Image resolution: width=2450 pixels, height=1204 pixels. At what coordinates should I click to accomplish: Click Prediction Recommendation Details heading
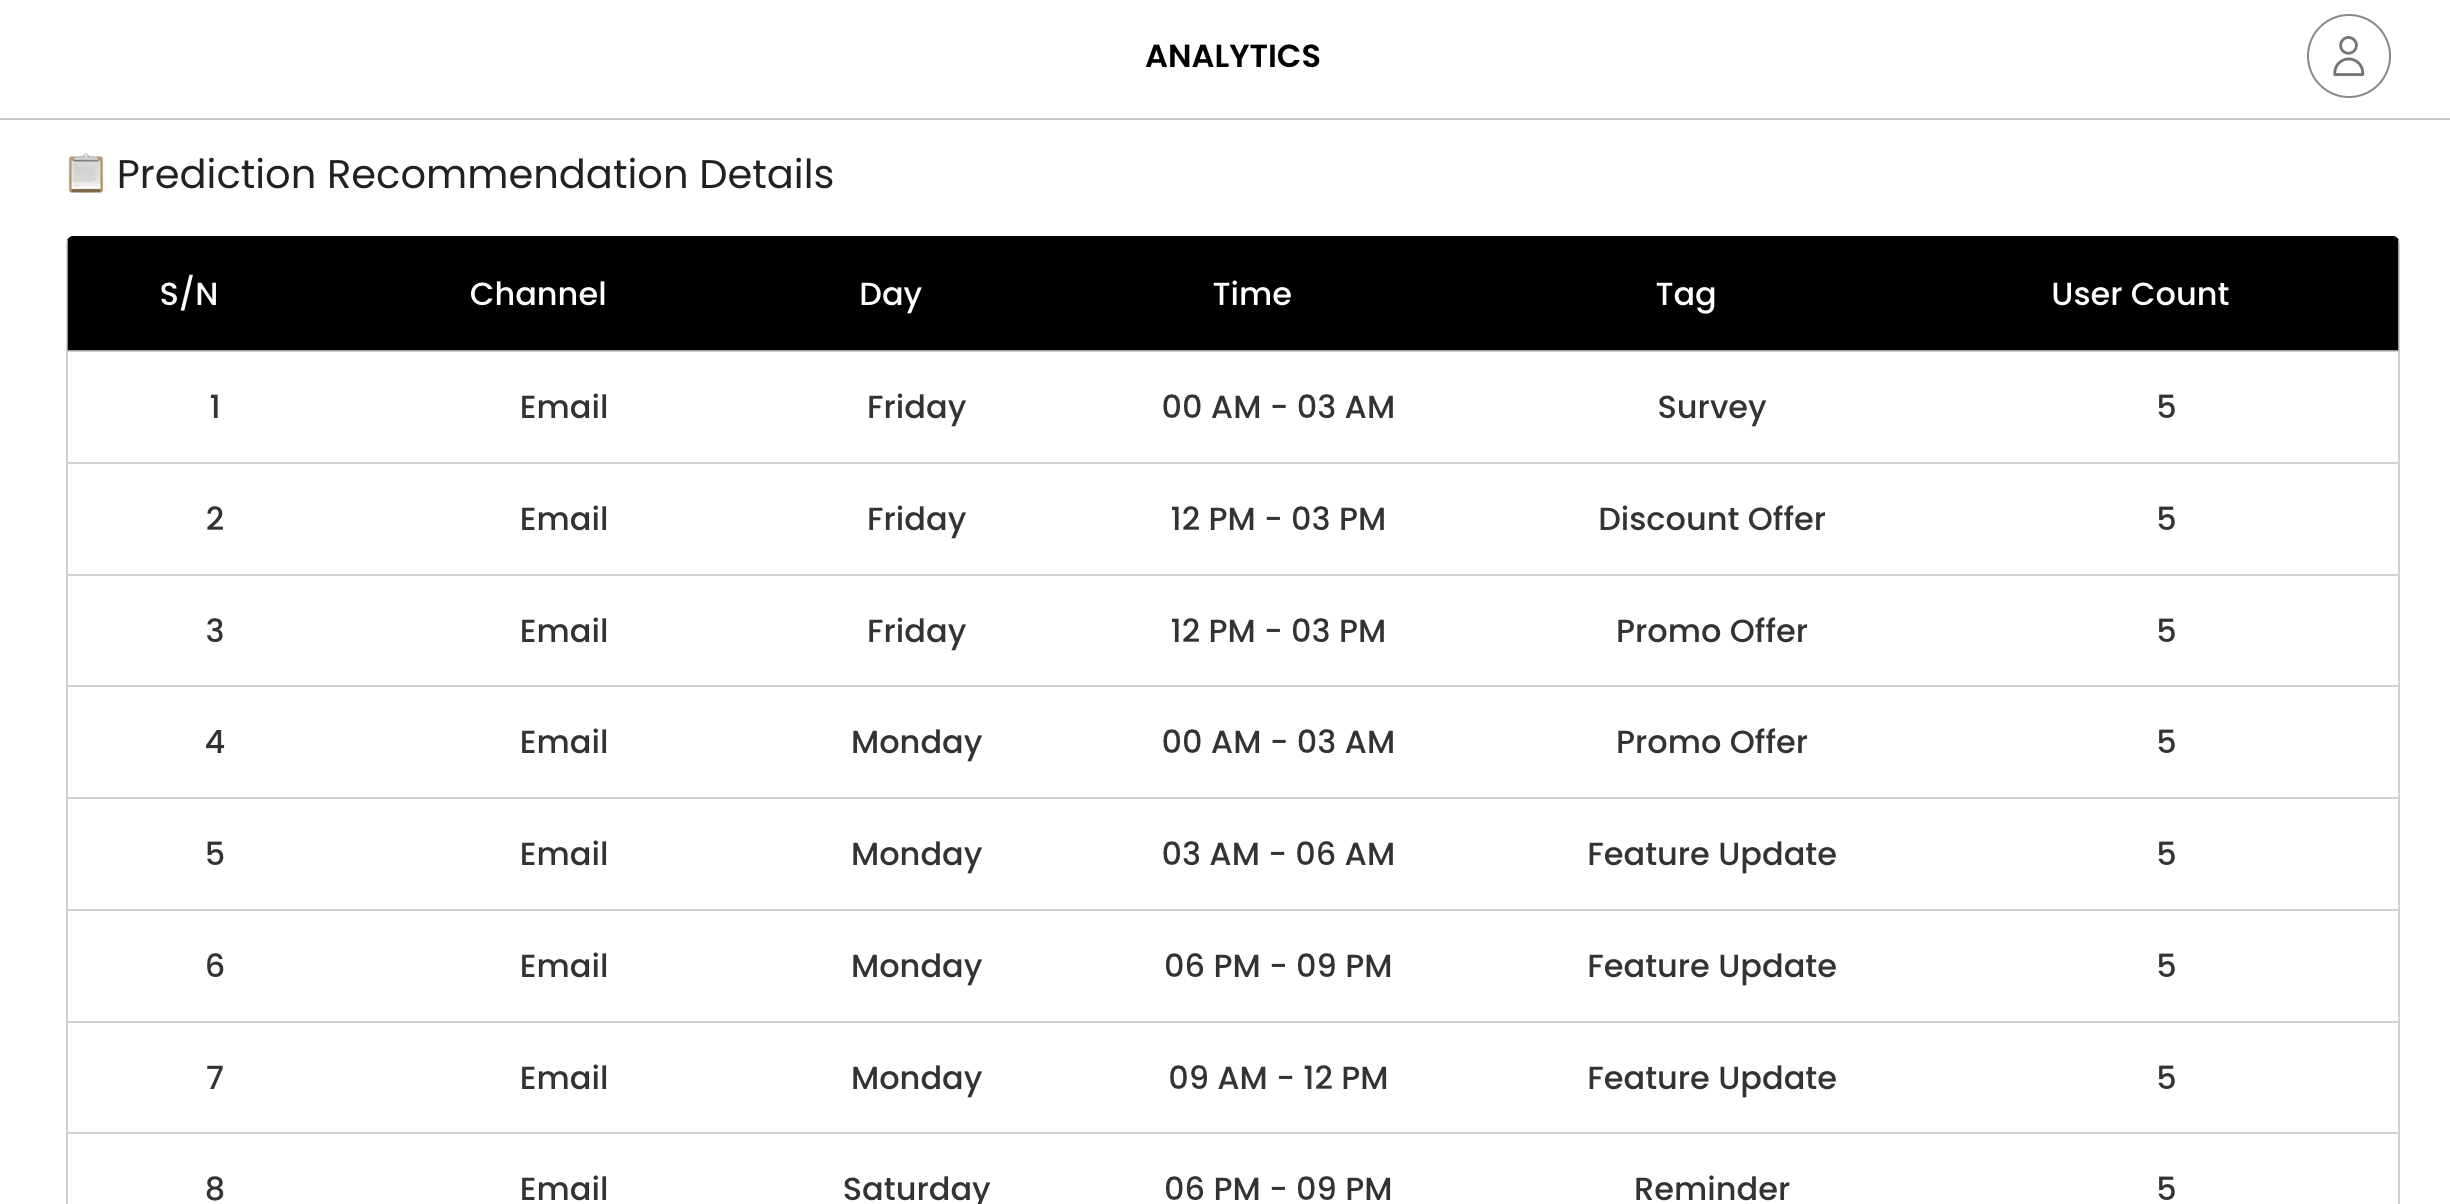pyautogui.click(x=474, y=174)
